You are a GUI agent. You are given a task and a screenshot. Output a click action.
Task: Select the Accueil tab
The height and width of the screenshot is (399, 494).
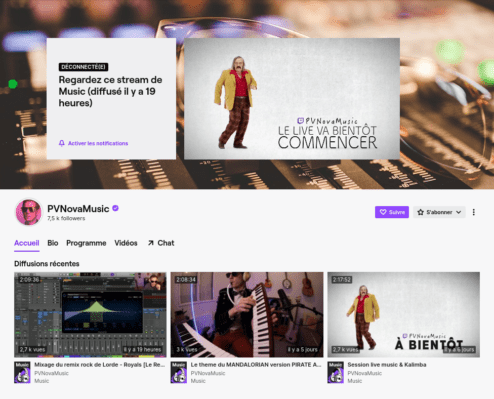(27, 243)
